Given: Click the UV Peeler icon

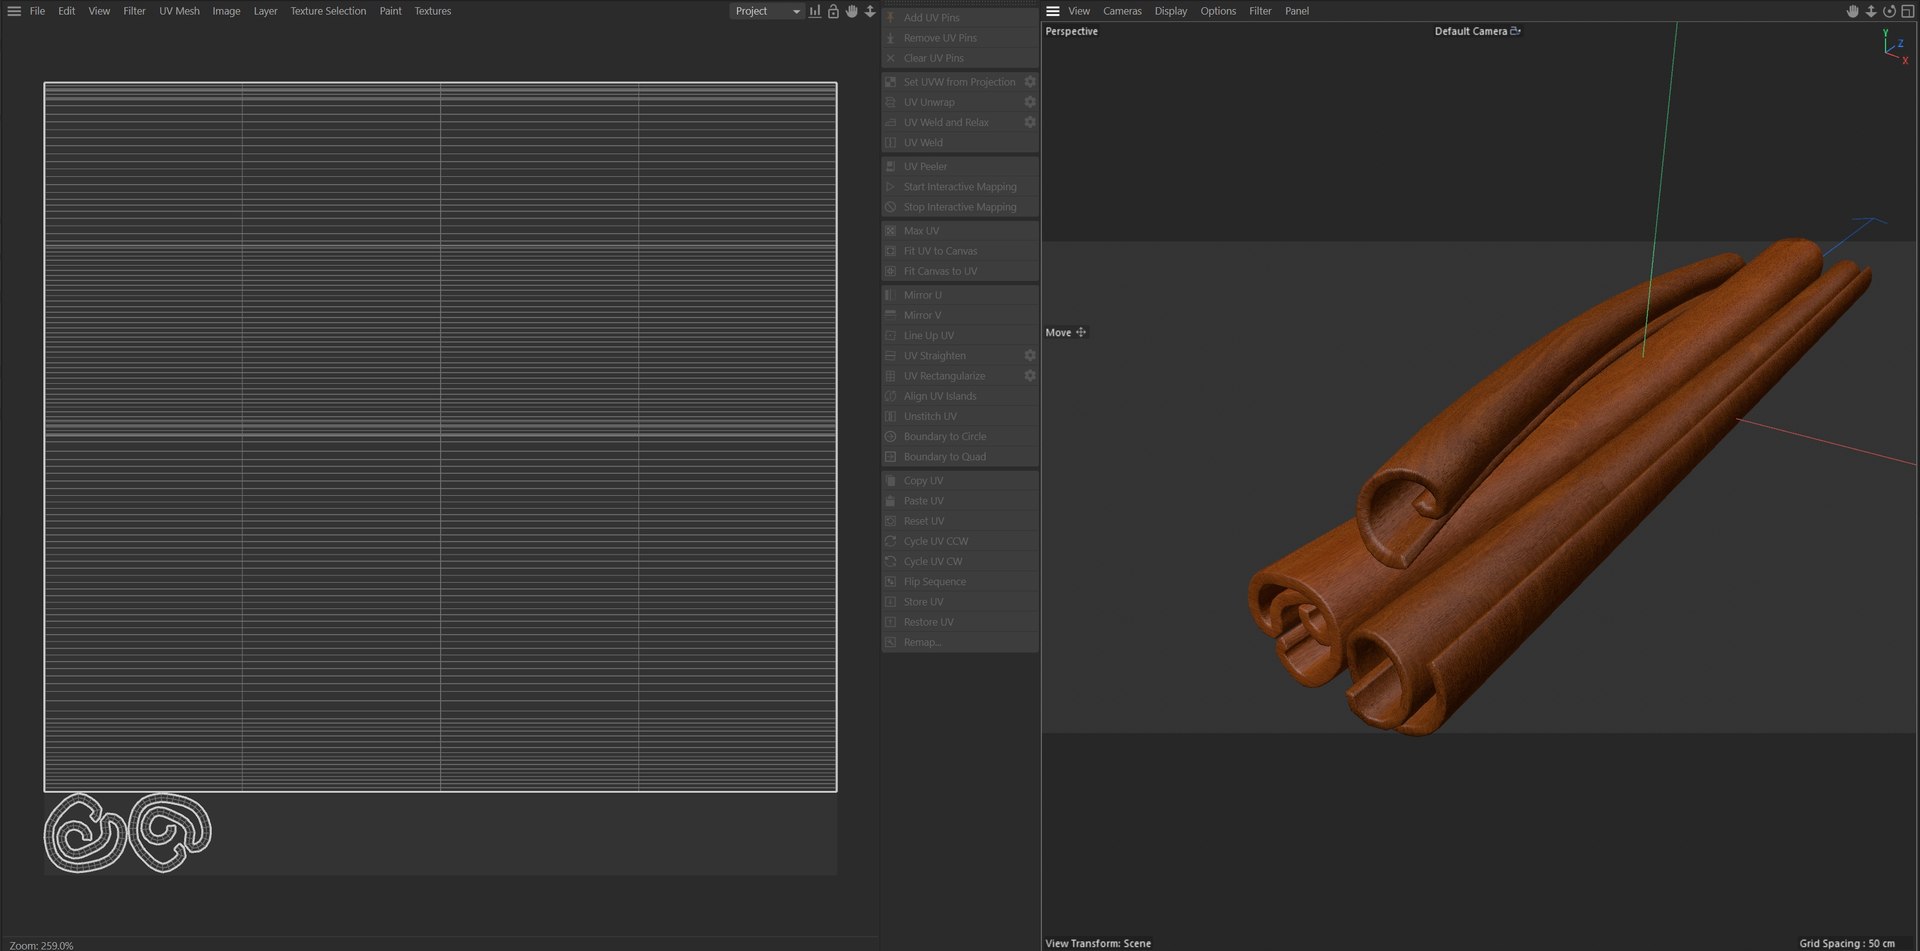Looking at the screenshot, I should pos(890,167).
